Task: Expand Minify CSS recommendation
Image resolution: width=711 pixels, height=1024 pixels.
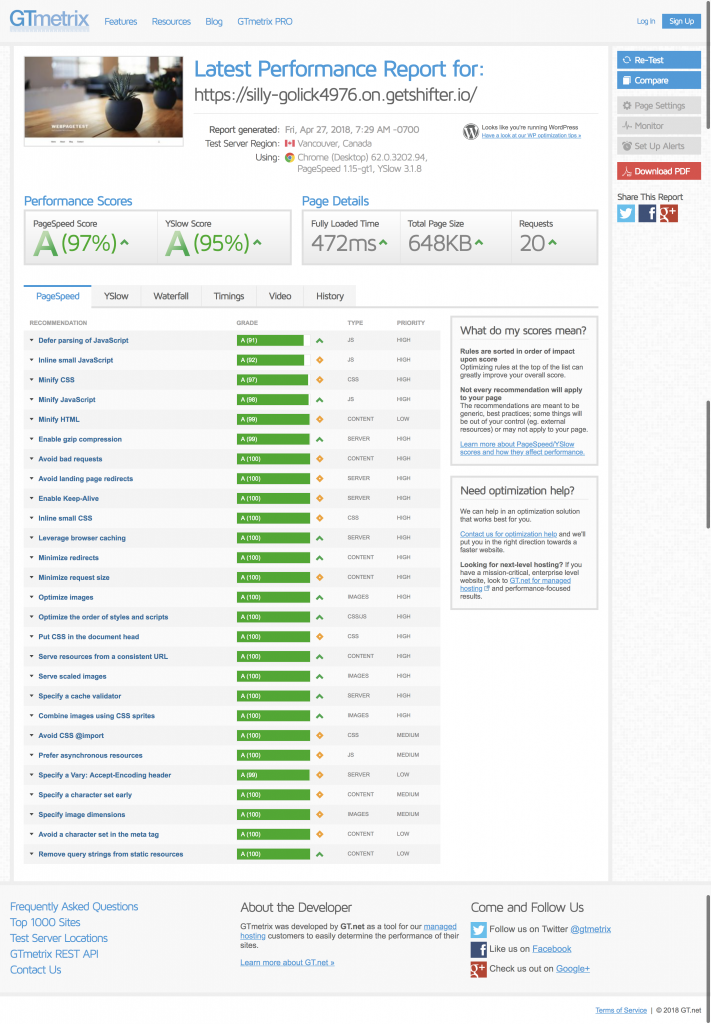Action: tap(56, 379)
